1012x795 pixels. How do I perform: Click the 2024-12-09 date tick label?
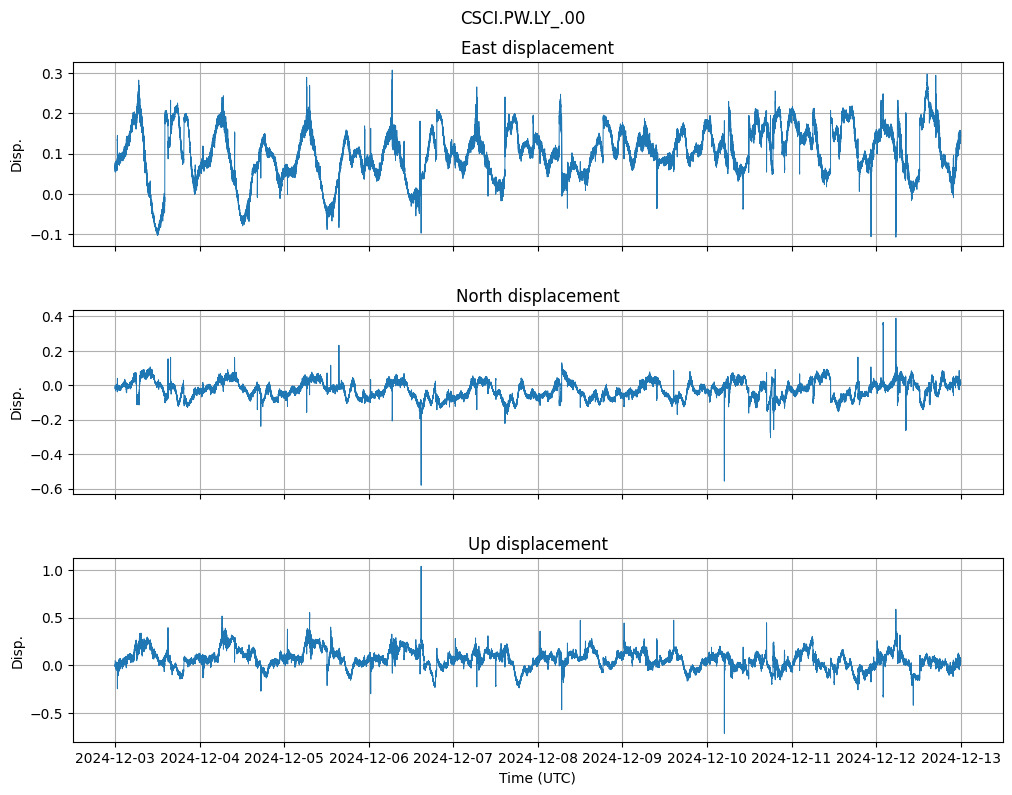(x=622, y=758)
